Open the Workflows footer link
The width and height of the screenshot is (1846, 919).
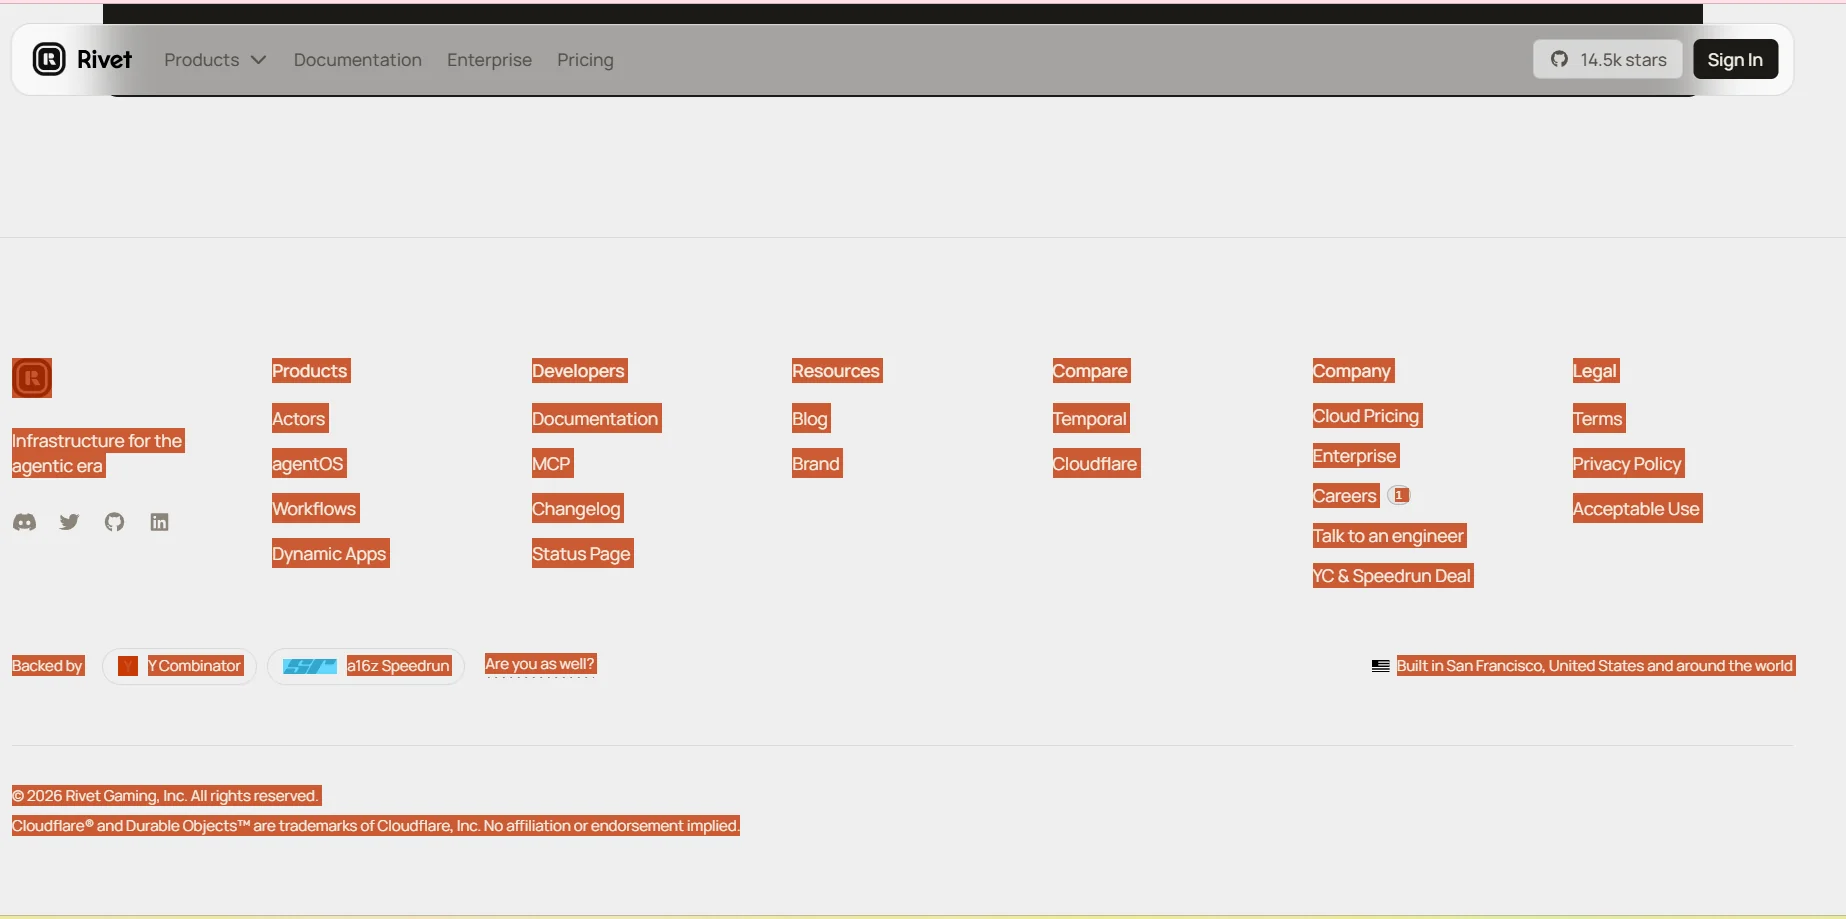(315, 509)
